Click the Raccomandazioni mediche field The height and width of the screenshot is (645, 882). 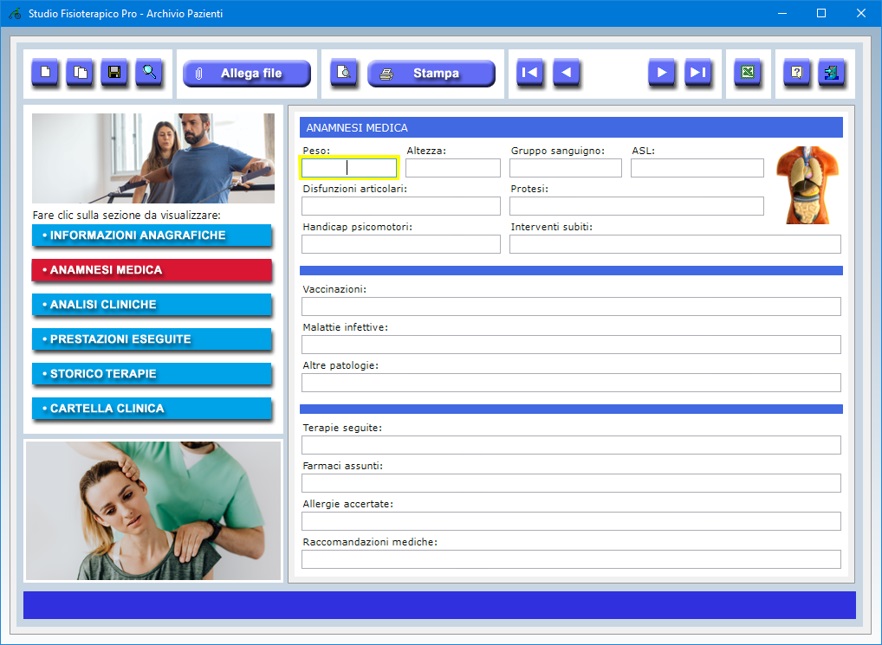(x=572, y=560)
